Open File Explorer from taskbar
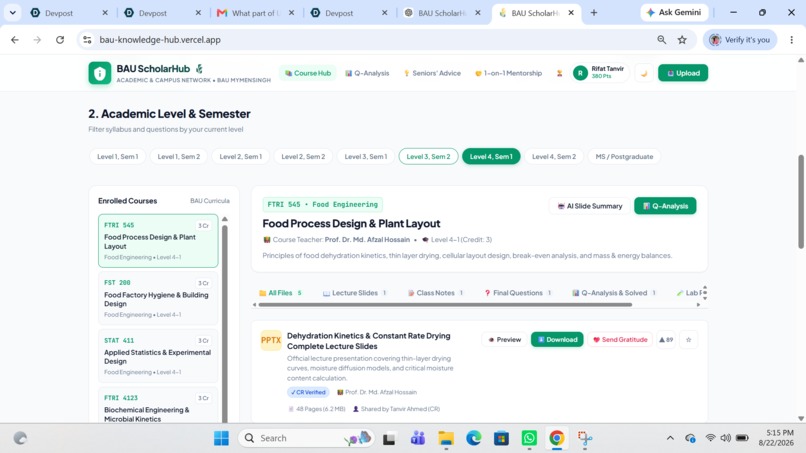 pos(446,438)
